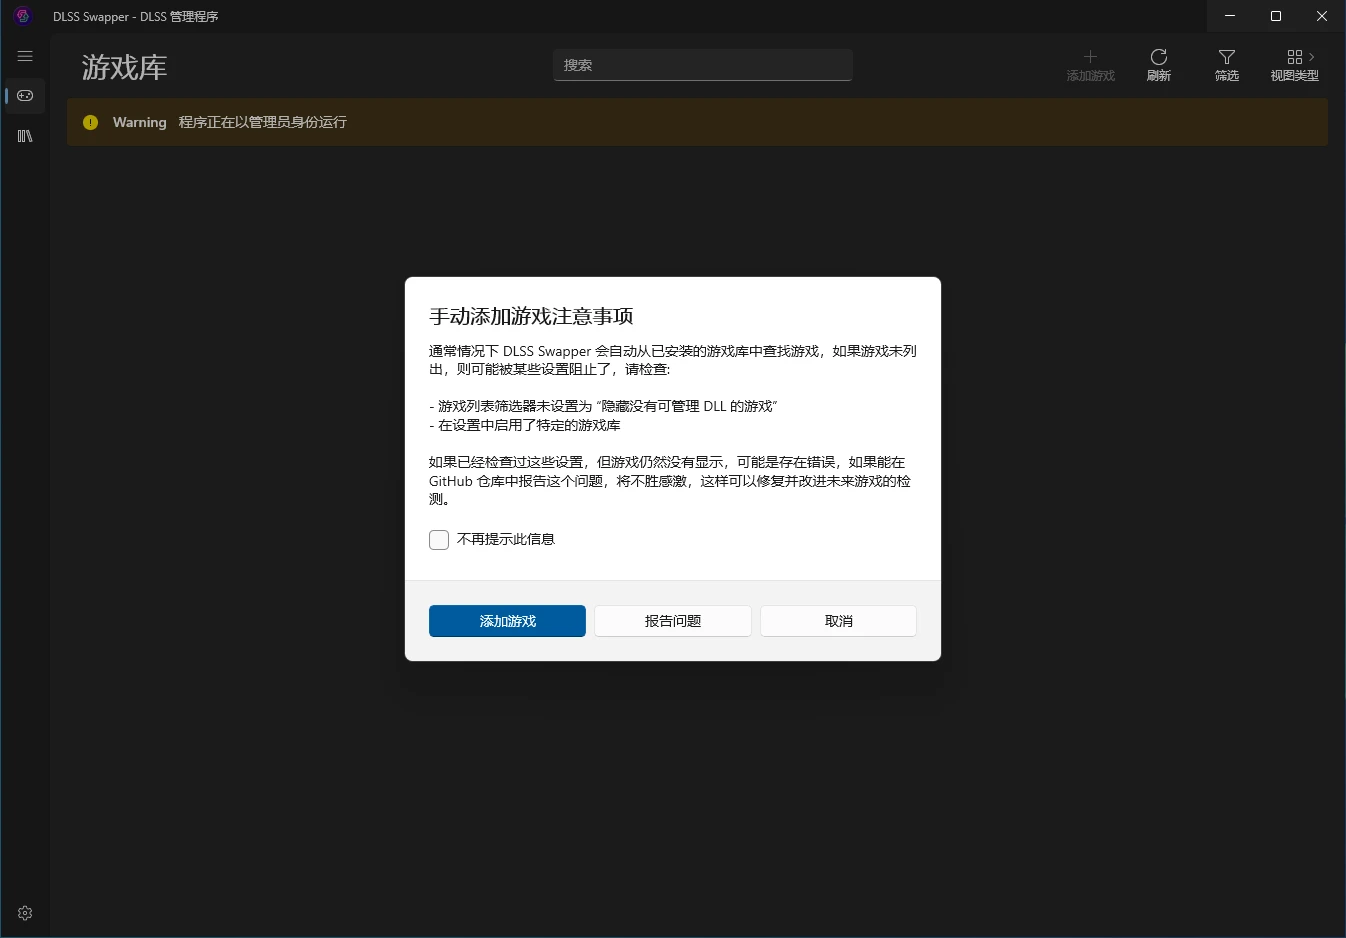Tick the 不再提示此信息 checkbox

click(x=439, y=540)
